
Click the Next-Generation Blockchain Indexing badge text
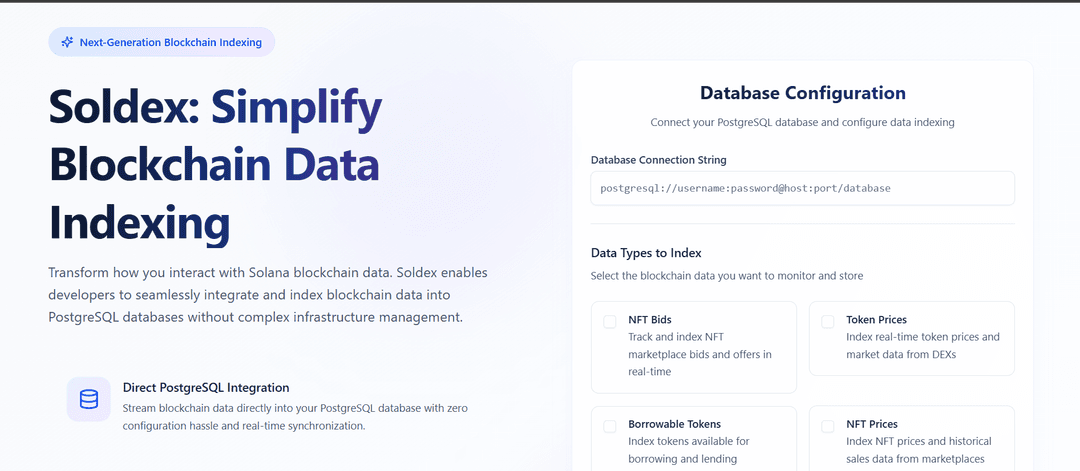tap(170, 42)
